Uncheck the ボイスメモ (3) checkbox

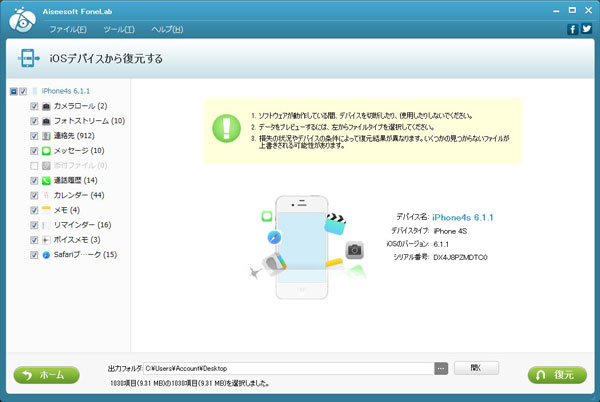click(x=34, y=240)
